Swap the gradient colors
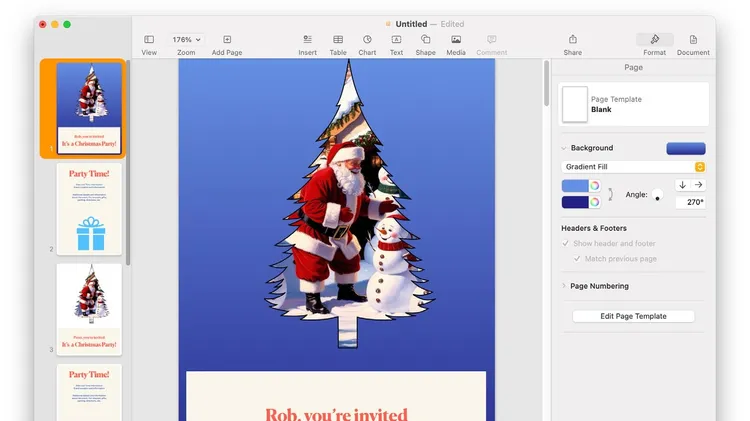 [x=610, y=194]
